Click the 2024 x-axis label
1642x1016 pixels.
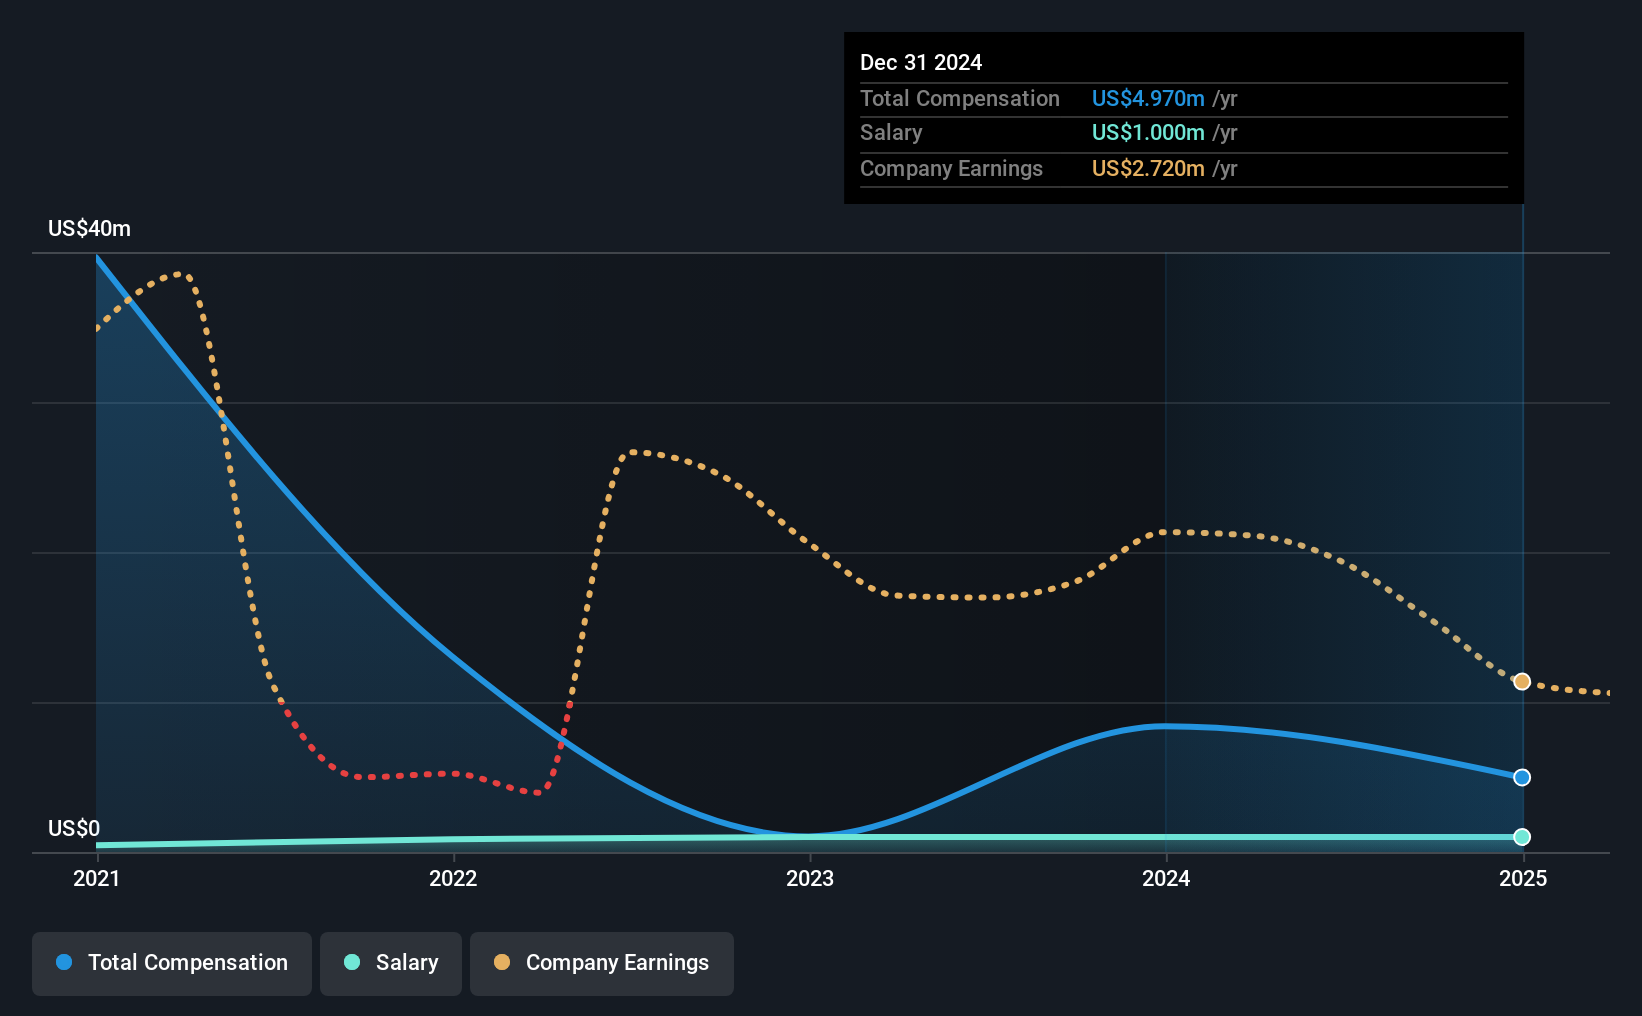pos(1166,878)
